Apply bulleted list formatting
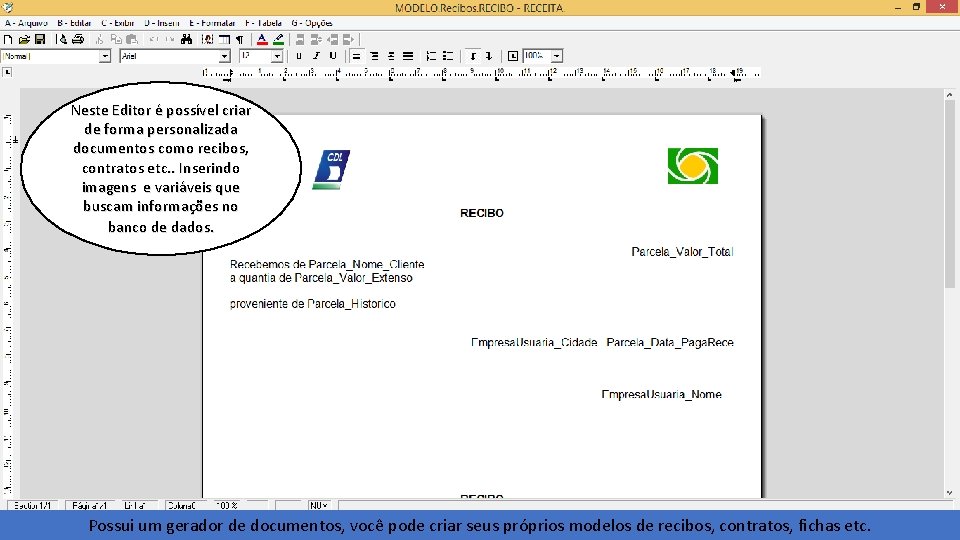 pyautogui.click(x=448, y=56)
